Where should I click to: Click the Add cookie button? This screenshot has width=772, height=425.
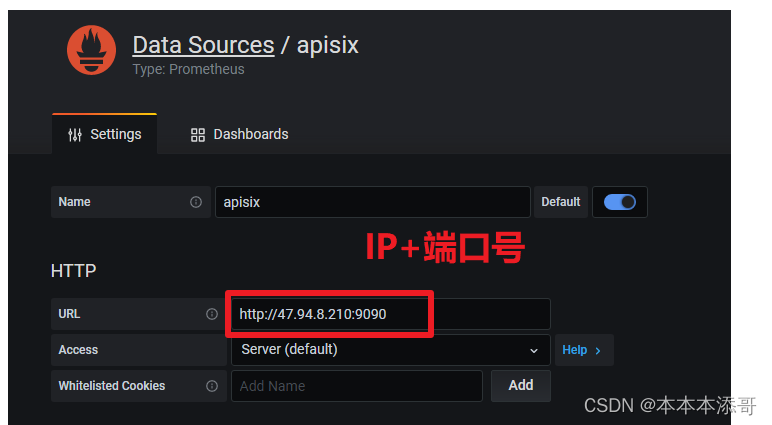coord(520,385)
